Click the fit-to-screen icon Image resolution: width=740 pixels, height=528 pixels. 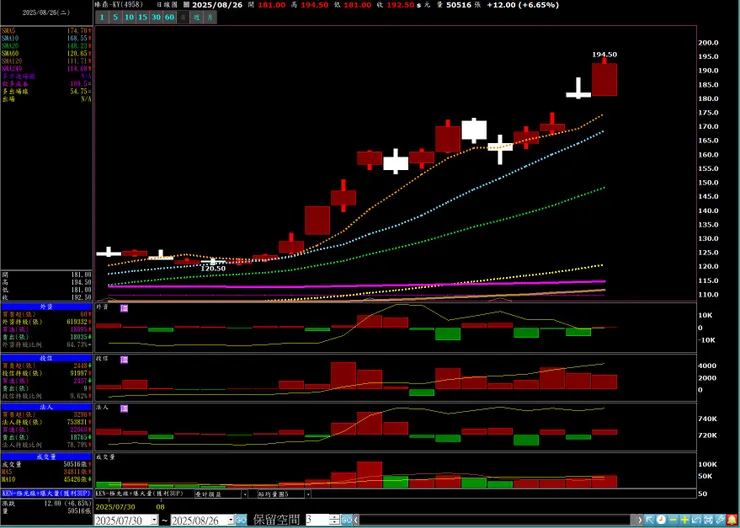click(x=708, y=520)
